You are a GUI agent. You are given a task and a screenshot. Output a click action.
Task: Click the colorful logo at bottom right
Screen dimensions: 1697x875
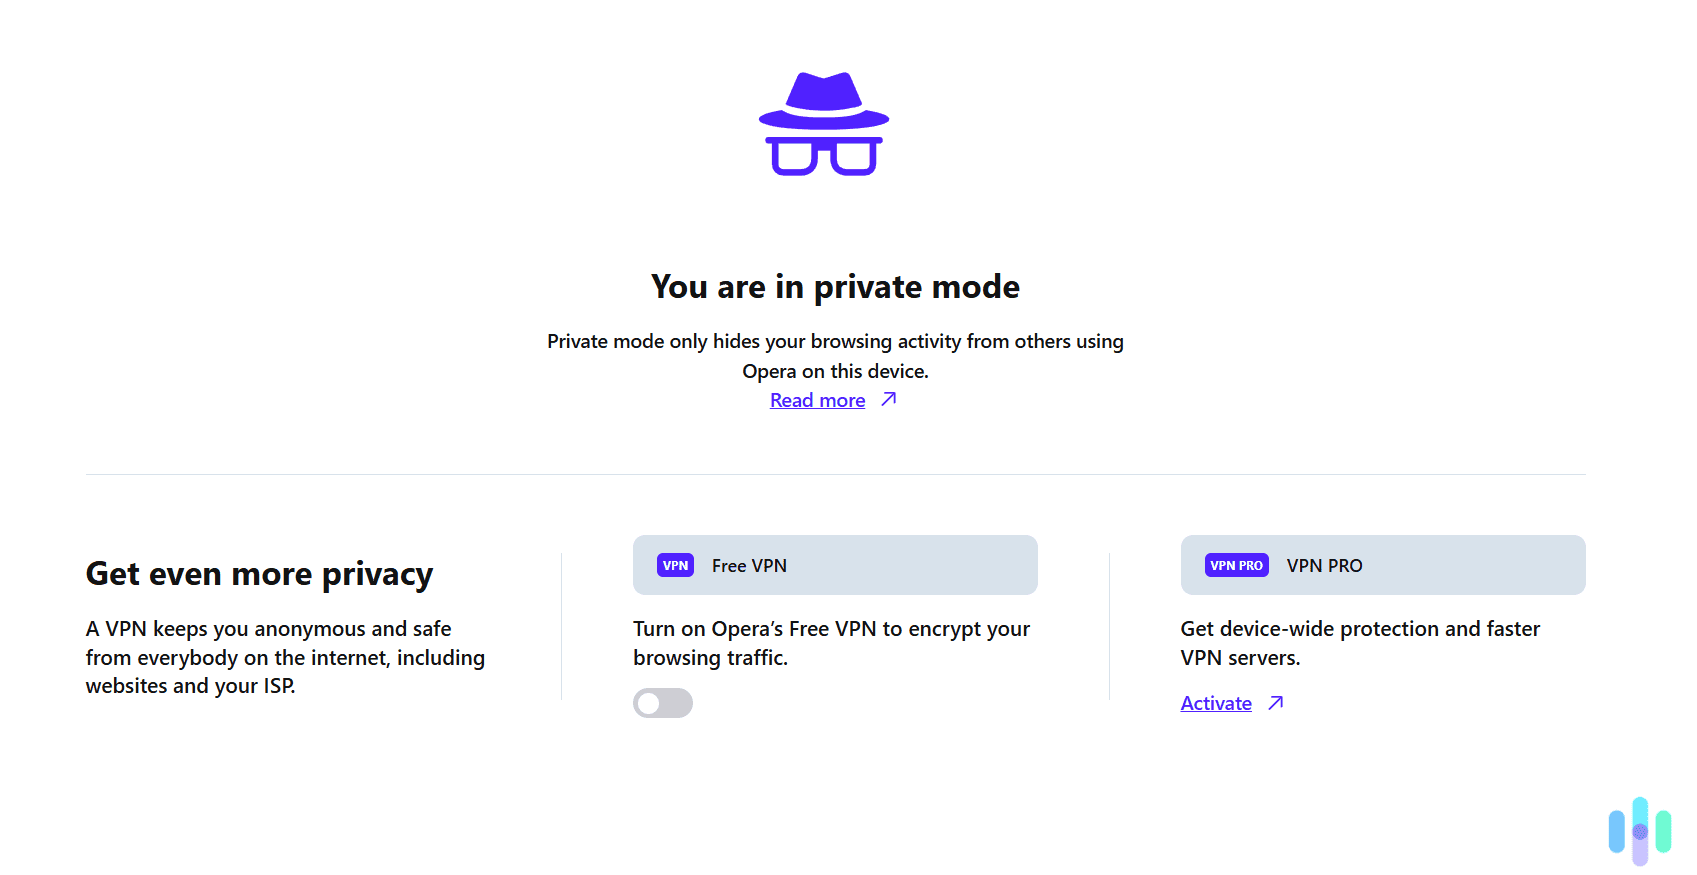[x=1639, y=831]
